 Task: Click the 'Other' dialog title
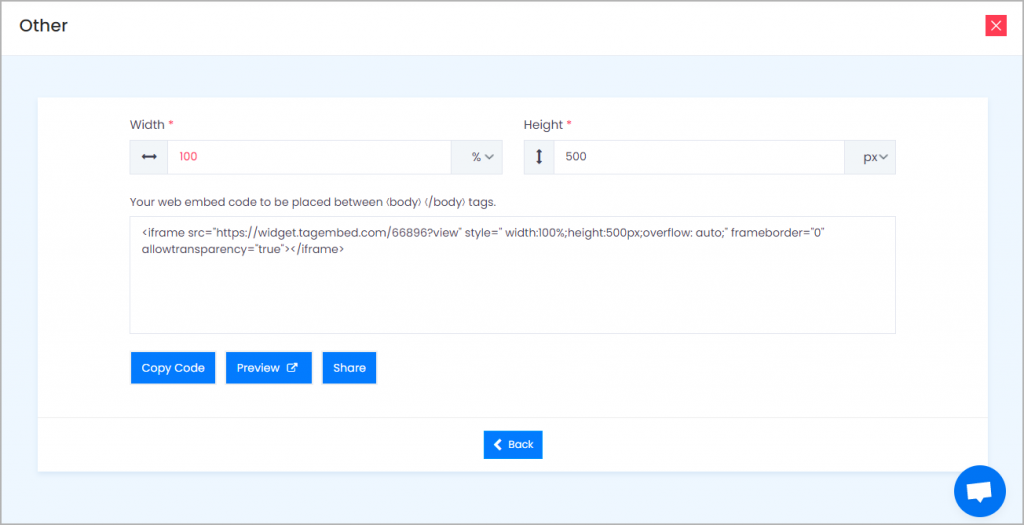click(43, 25)
